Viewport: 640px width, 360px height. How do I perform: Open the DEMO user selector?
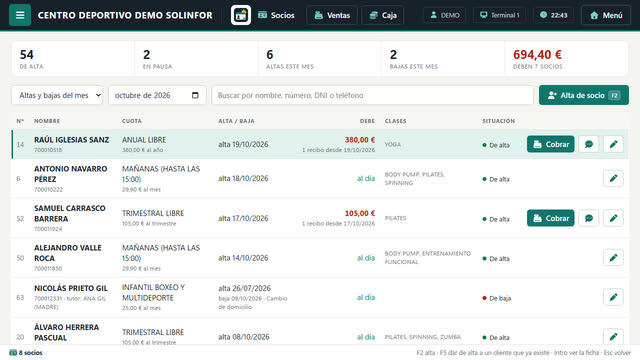coord(444,15)
